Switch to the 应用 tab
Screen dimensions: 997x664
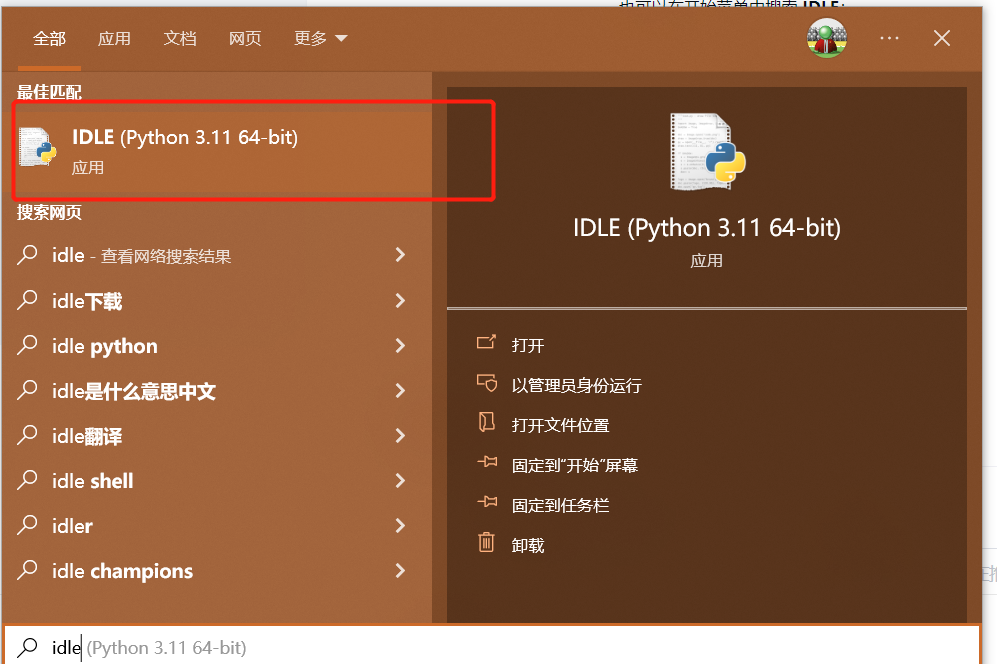[x=114, y=38]
